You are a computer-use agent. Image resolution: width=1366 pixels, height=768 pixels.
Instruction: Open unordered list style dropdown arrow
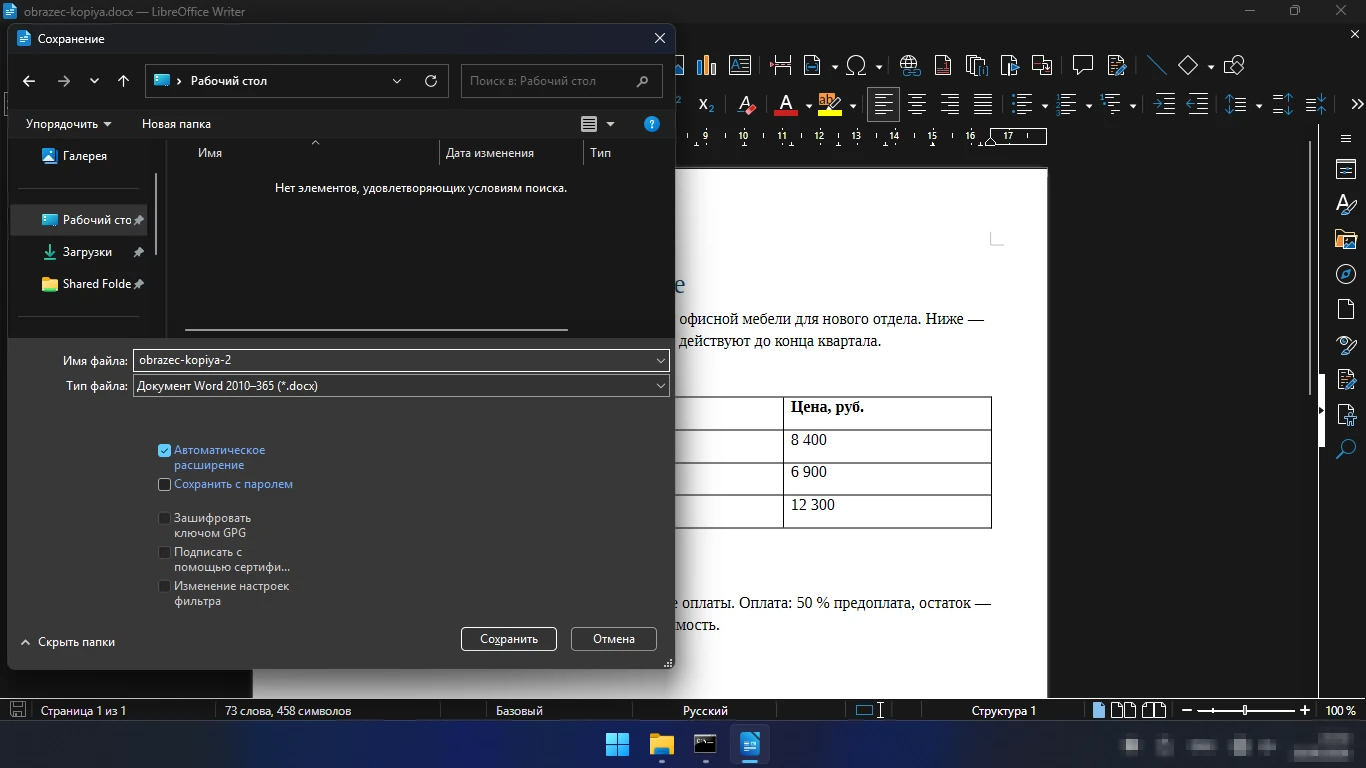click(x=1044, y=105)
